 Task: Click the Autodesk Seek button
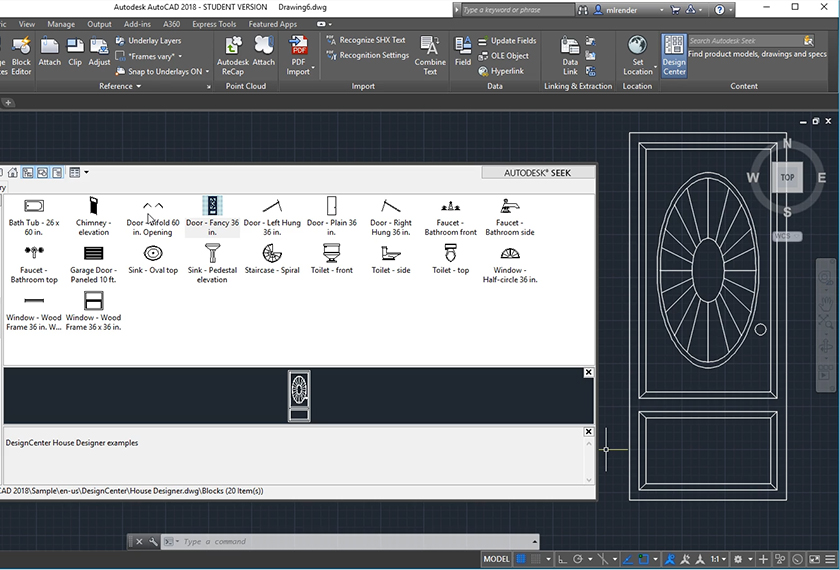pos(538,172)
